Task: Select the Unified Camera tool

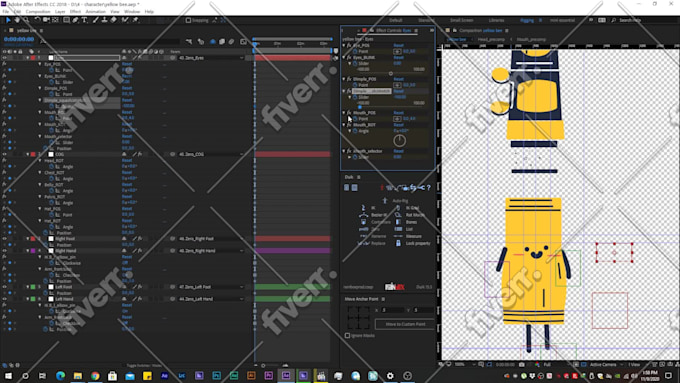Action: pyautogui.click(x=46, y=20)
